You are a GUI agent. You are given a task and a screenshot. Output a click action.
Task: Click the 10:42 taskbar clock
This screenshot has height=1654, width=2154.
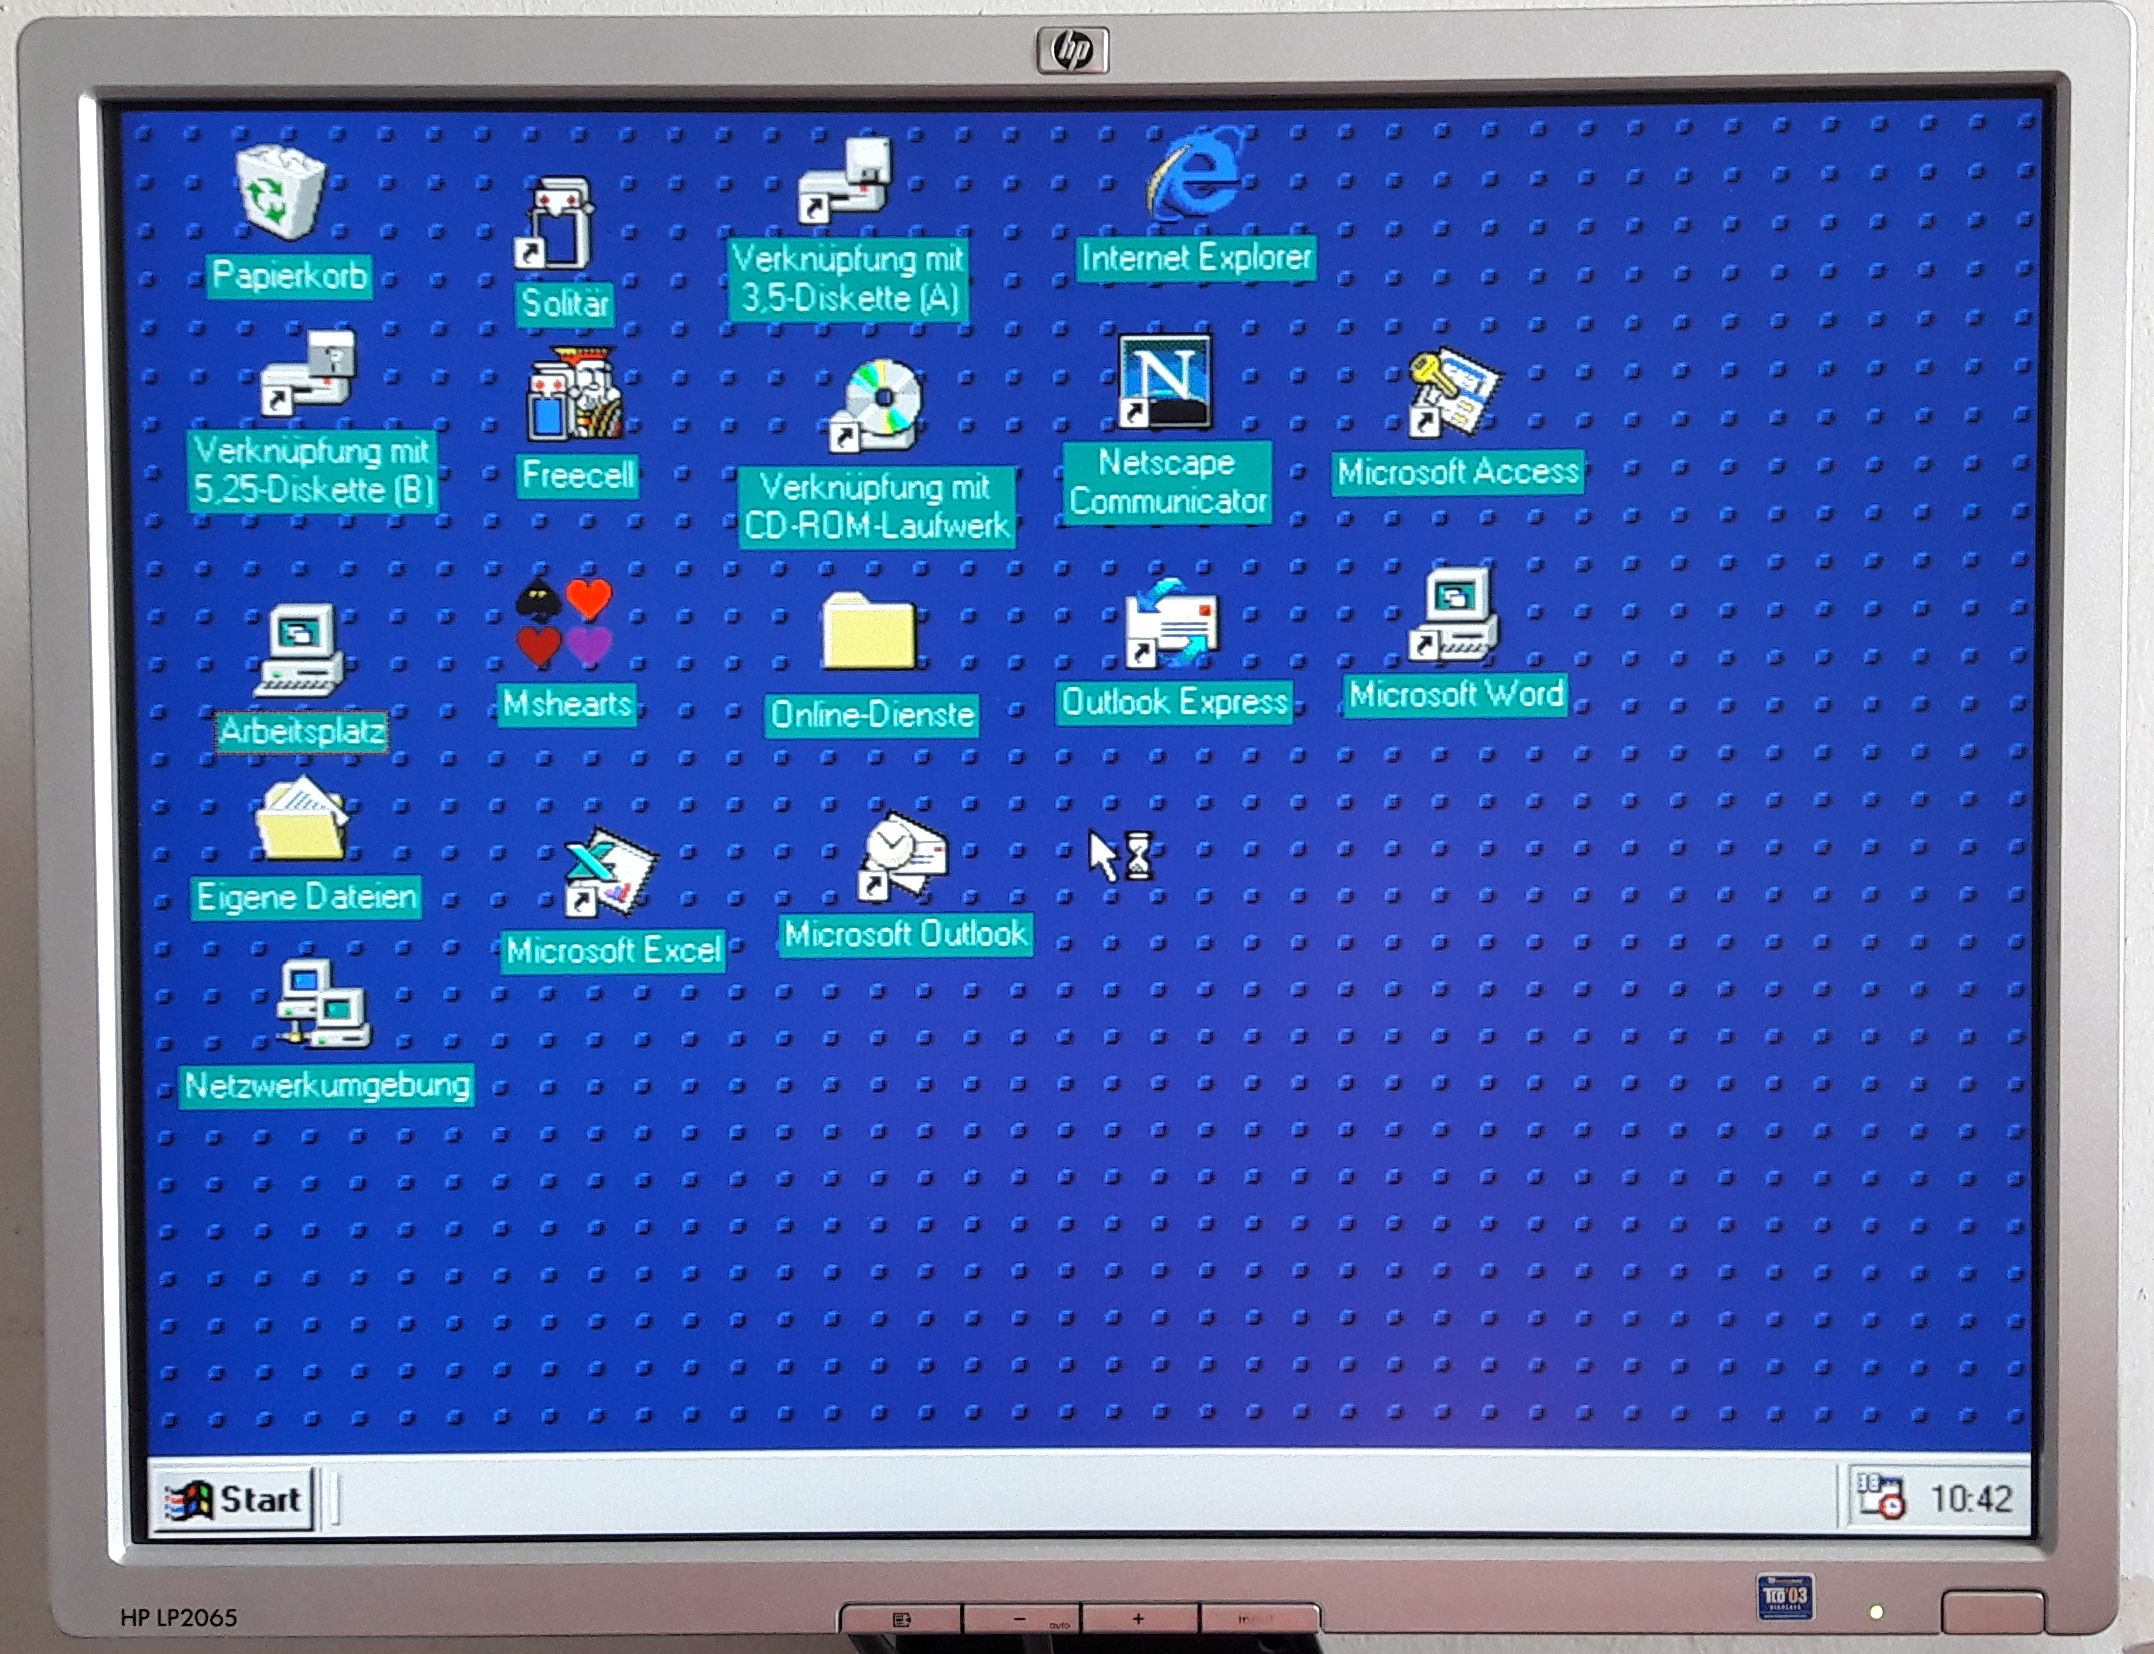1971,1499
